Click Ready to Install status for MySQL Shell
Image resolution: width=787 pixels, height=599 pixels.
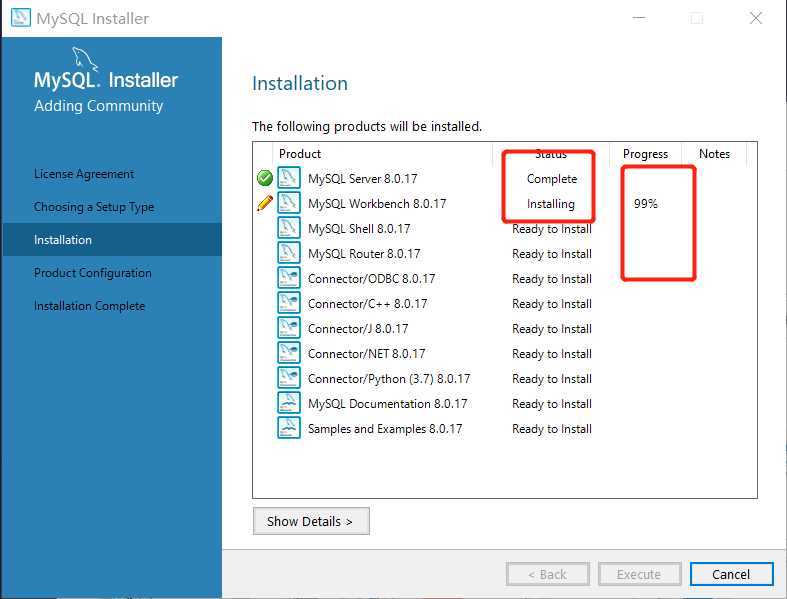[x=552, y=229]
